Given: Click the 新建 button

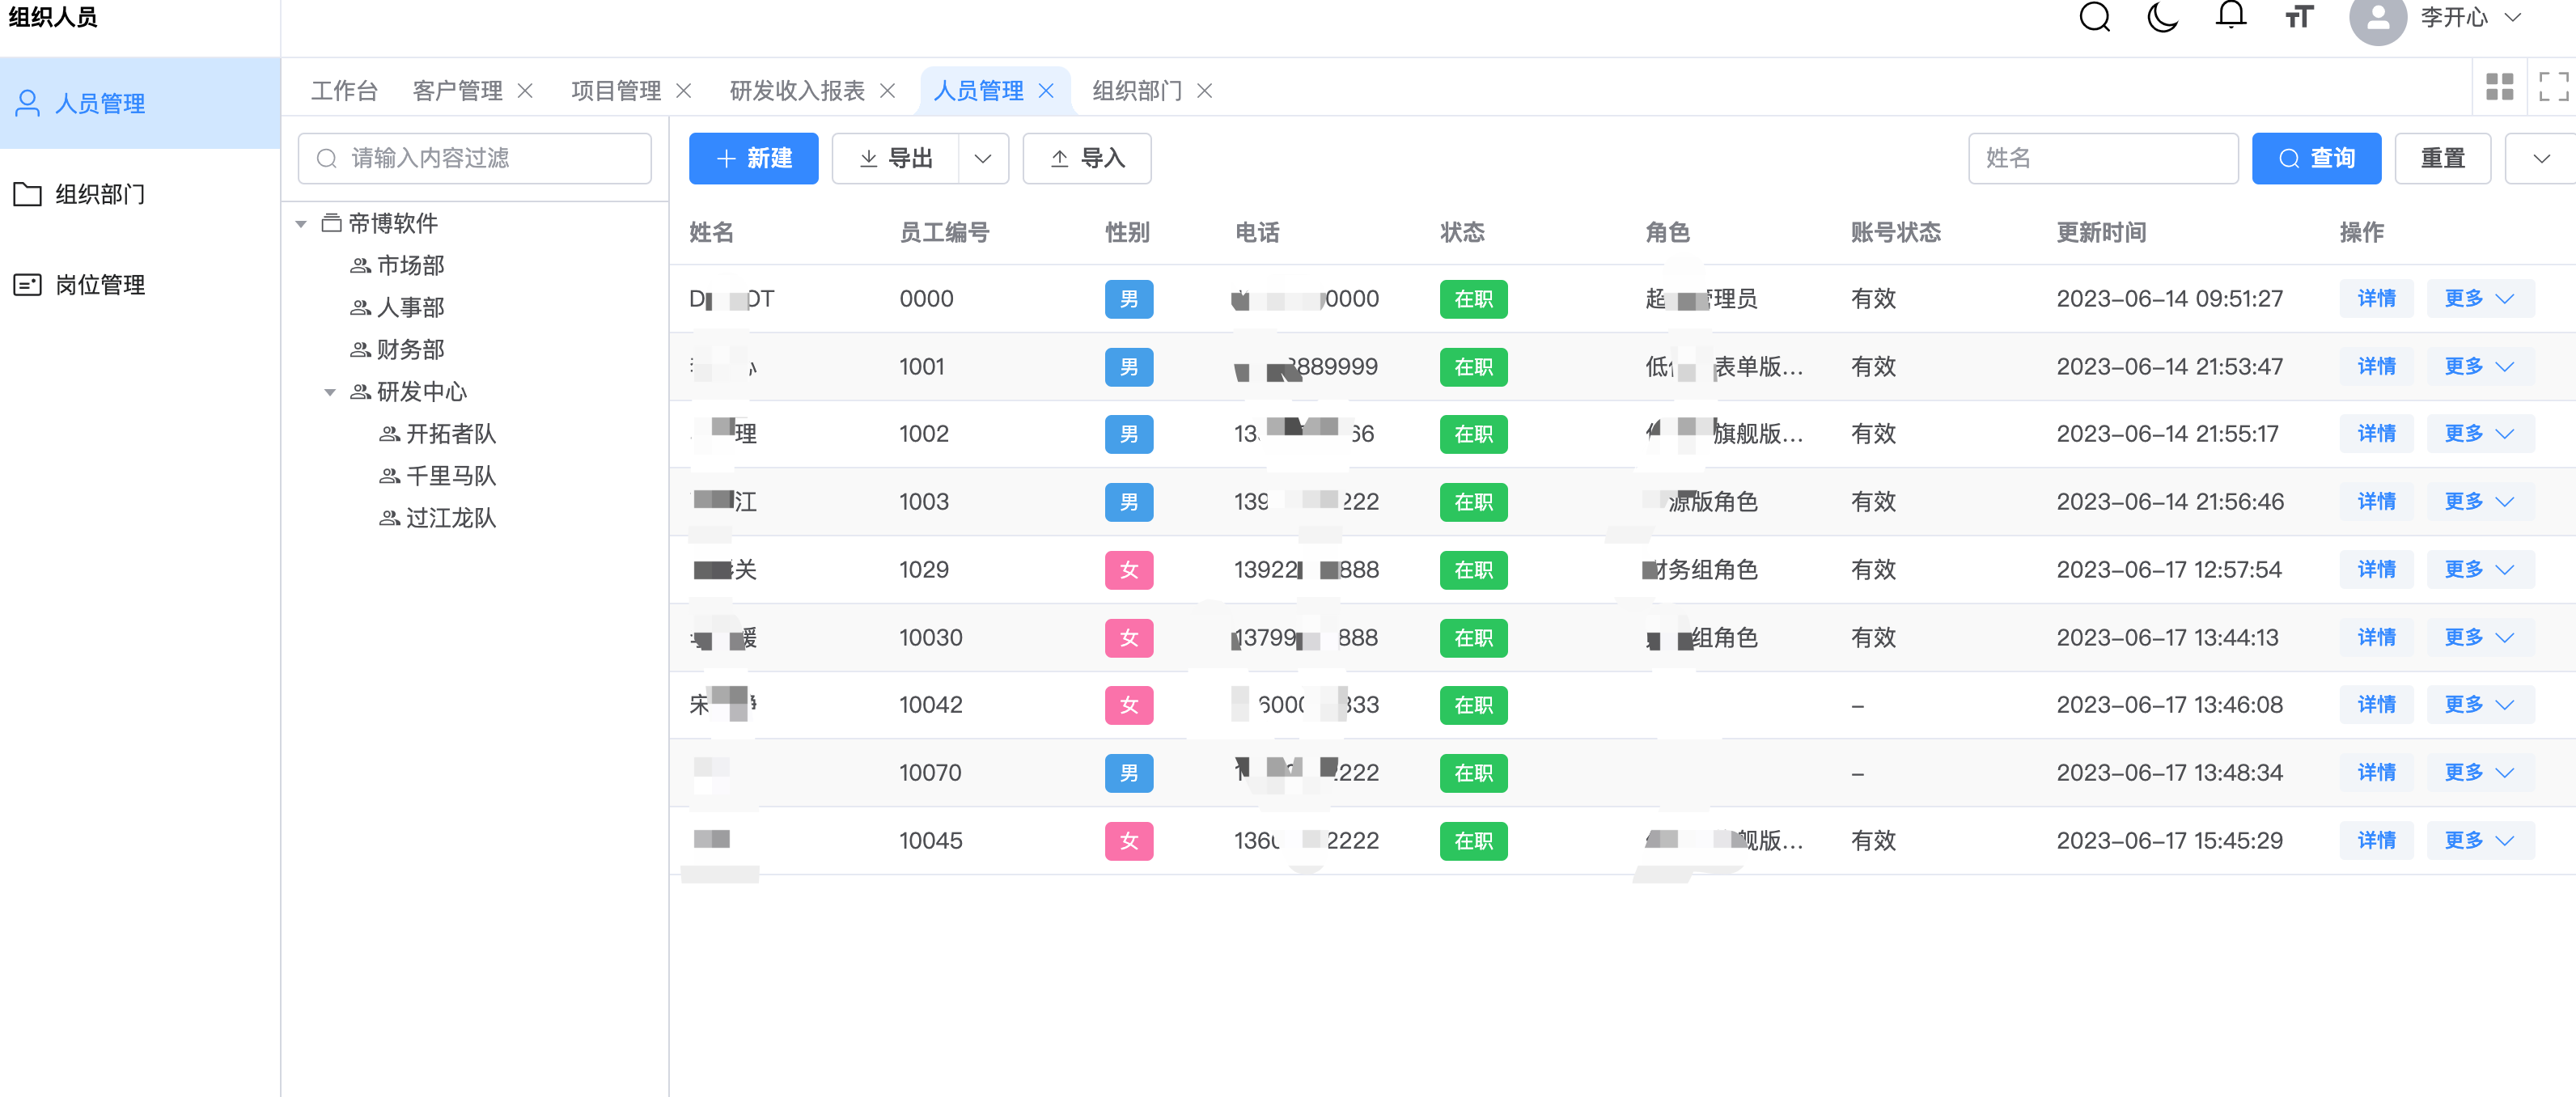Looking at the screenshot, I should (x=753, y=158).
